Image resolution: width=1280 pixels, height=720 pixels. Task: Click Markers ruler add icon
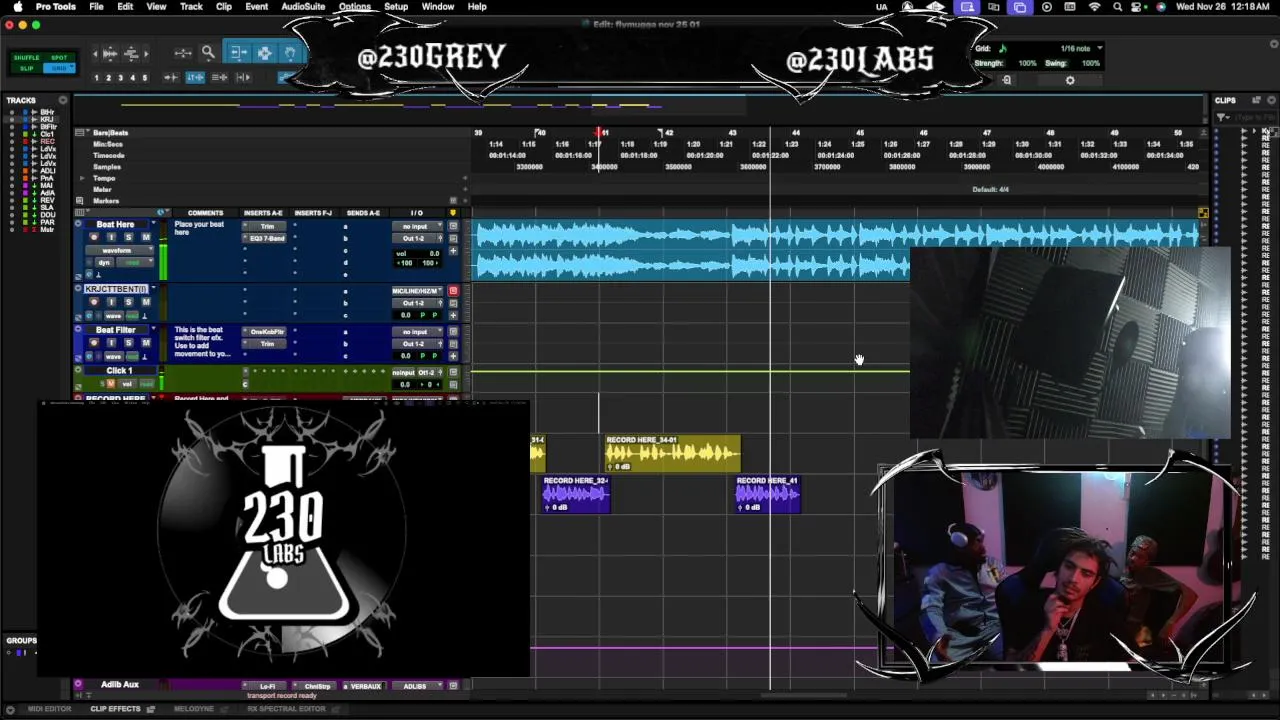coord(465,200)
